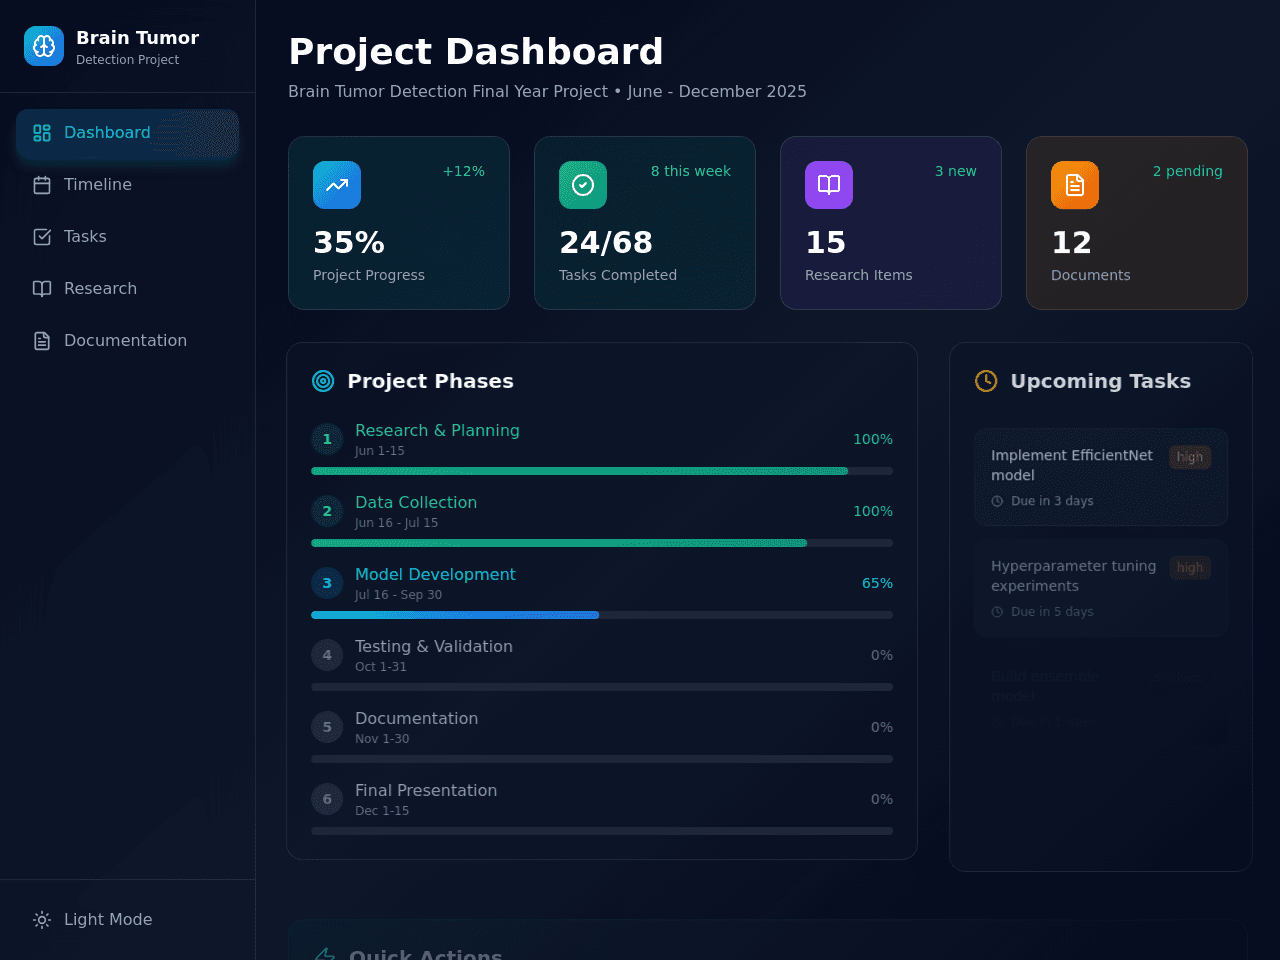Click the clock icon beside 'Due in 5 days'
1280x960 pixels.
[997, 612]
